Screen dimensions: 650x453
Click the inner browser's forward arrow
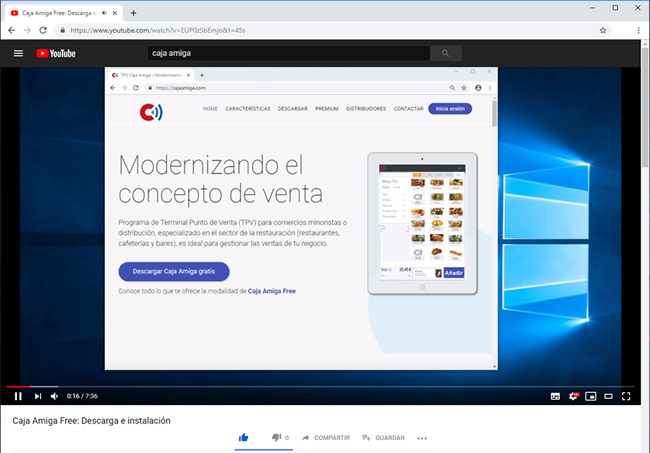pyautogui.click(x=124, y=88)
